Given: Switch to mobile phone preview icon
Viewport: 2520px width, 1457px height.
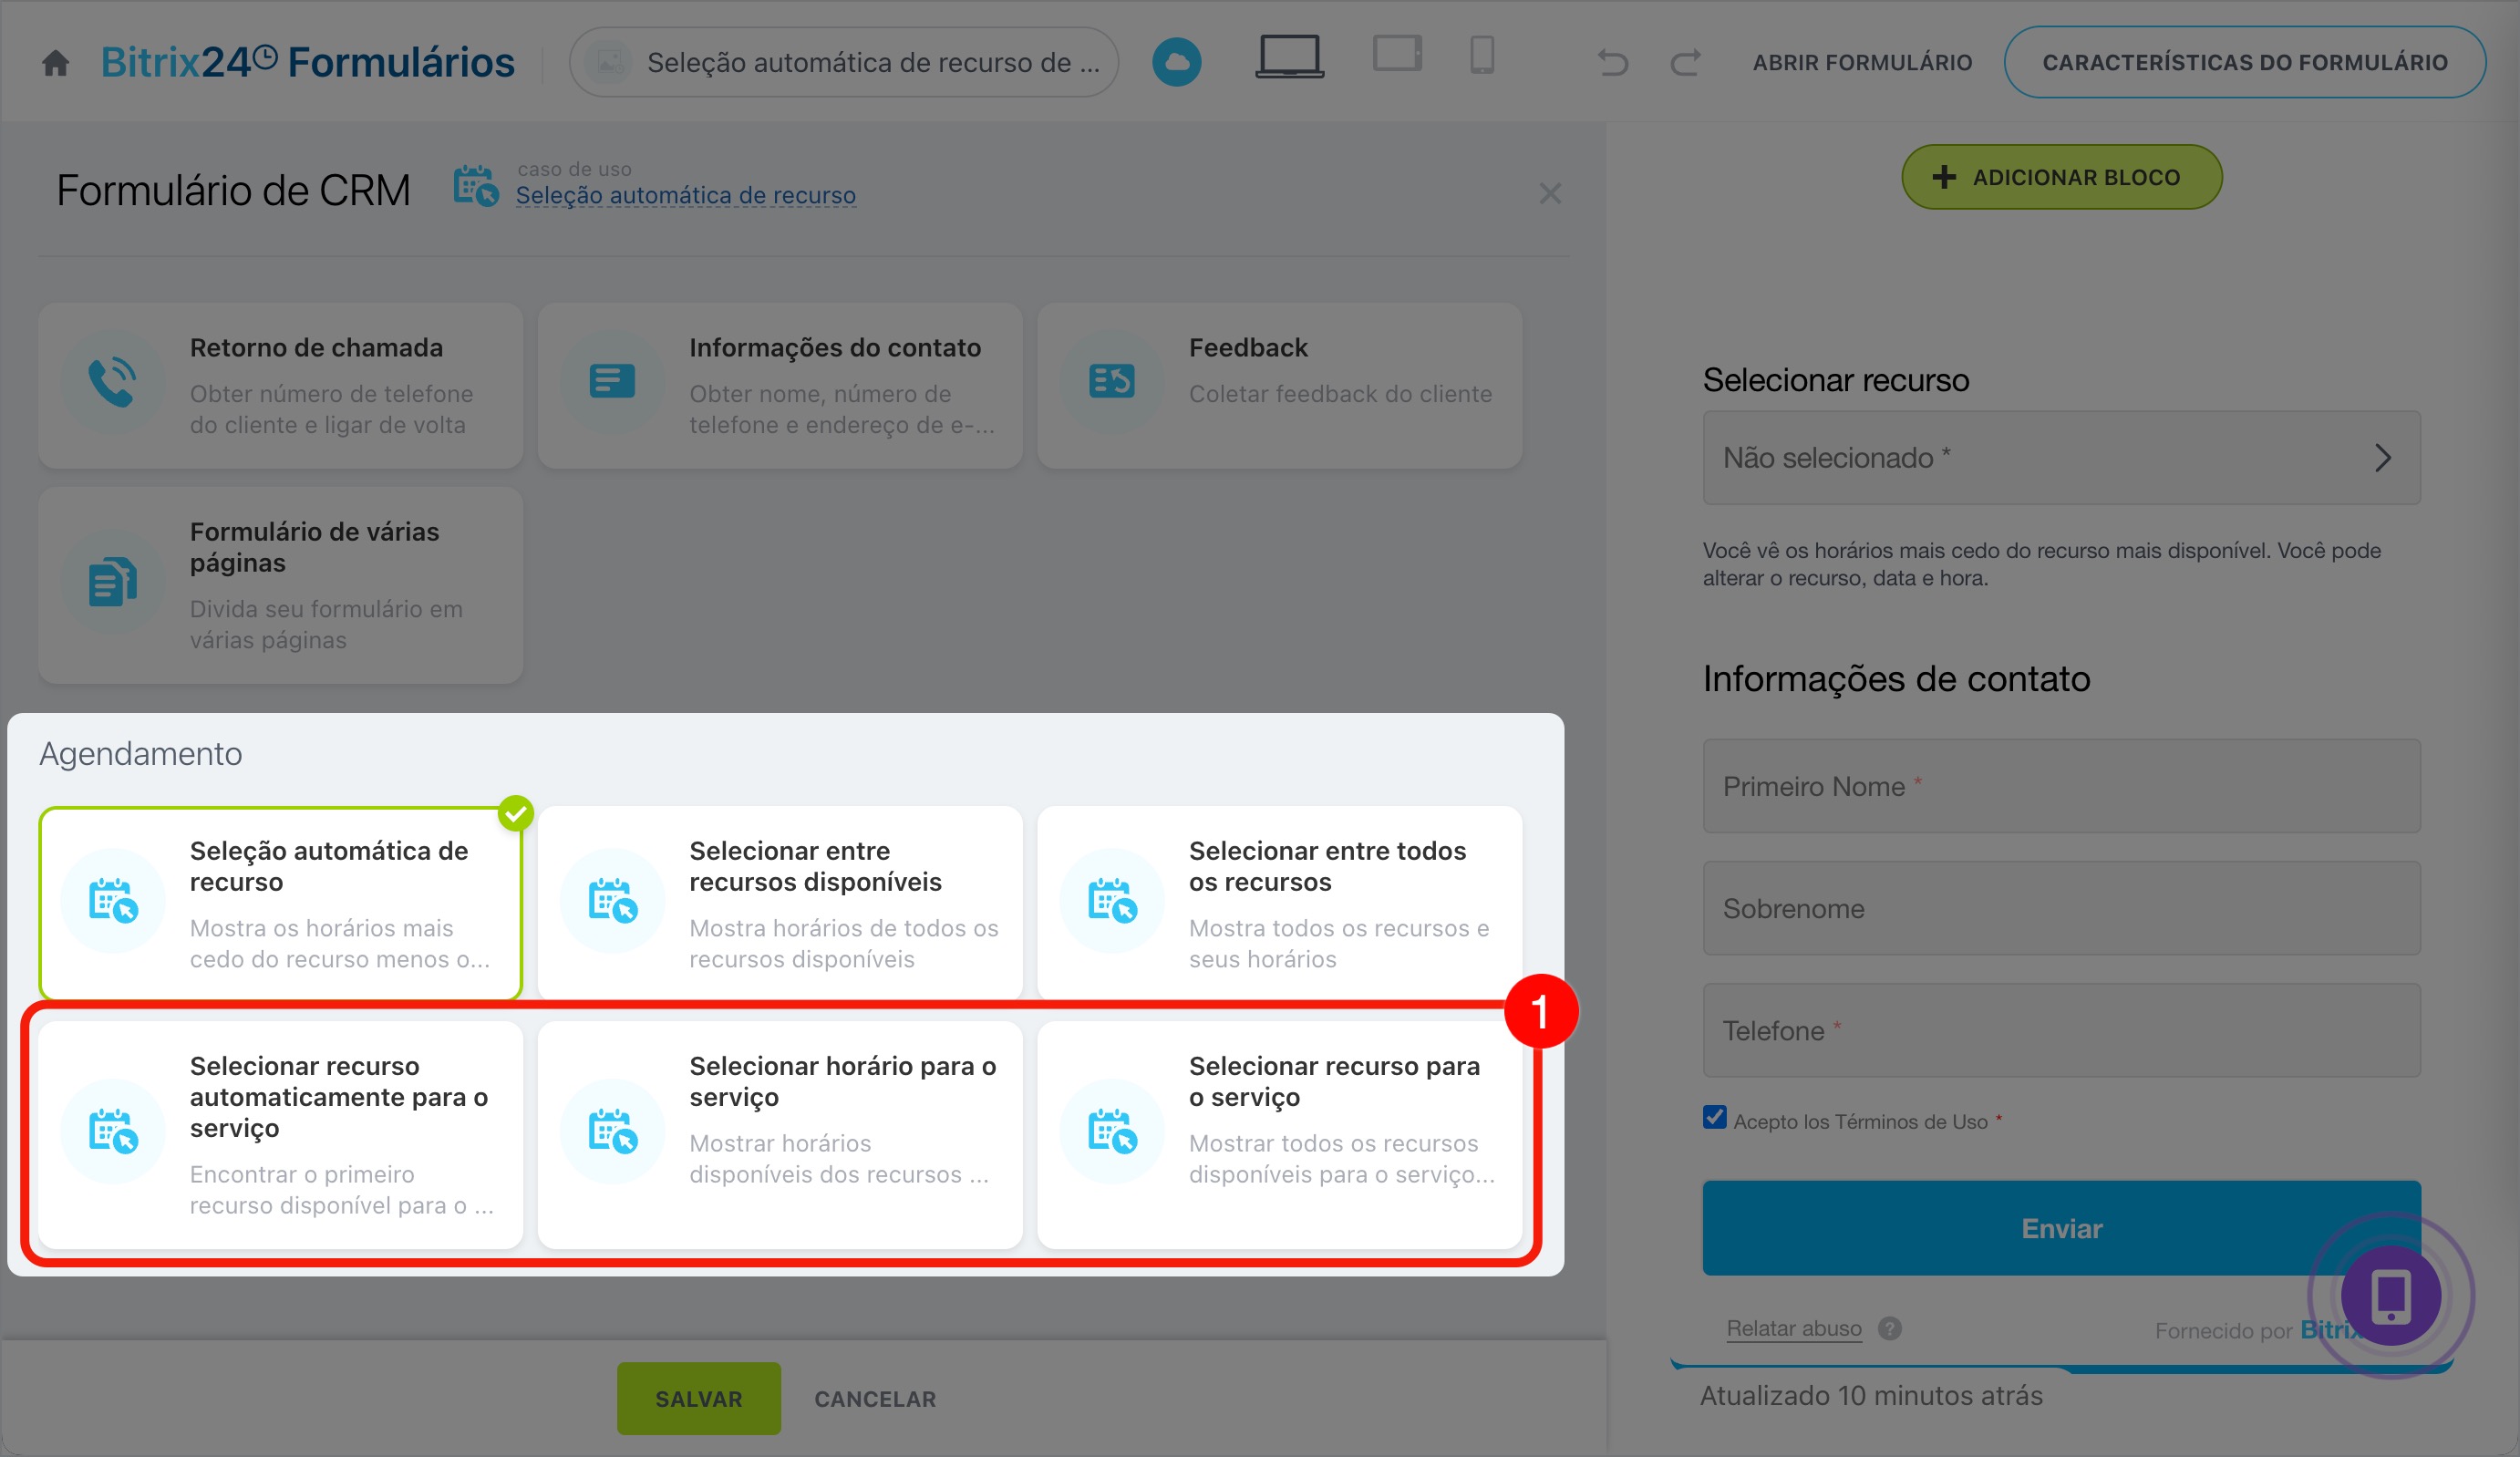Looking at the screenshot, I should 1482,54.
